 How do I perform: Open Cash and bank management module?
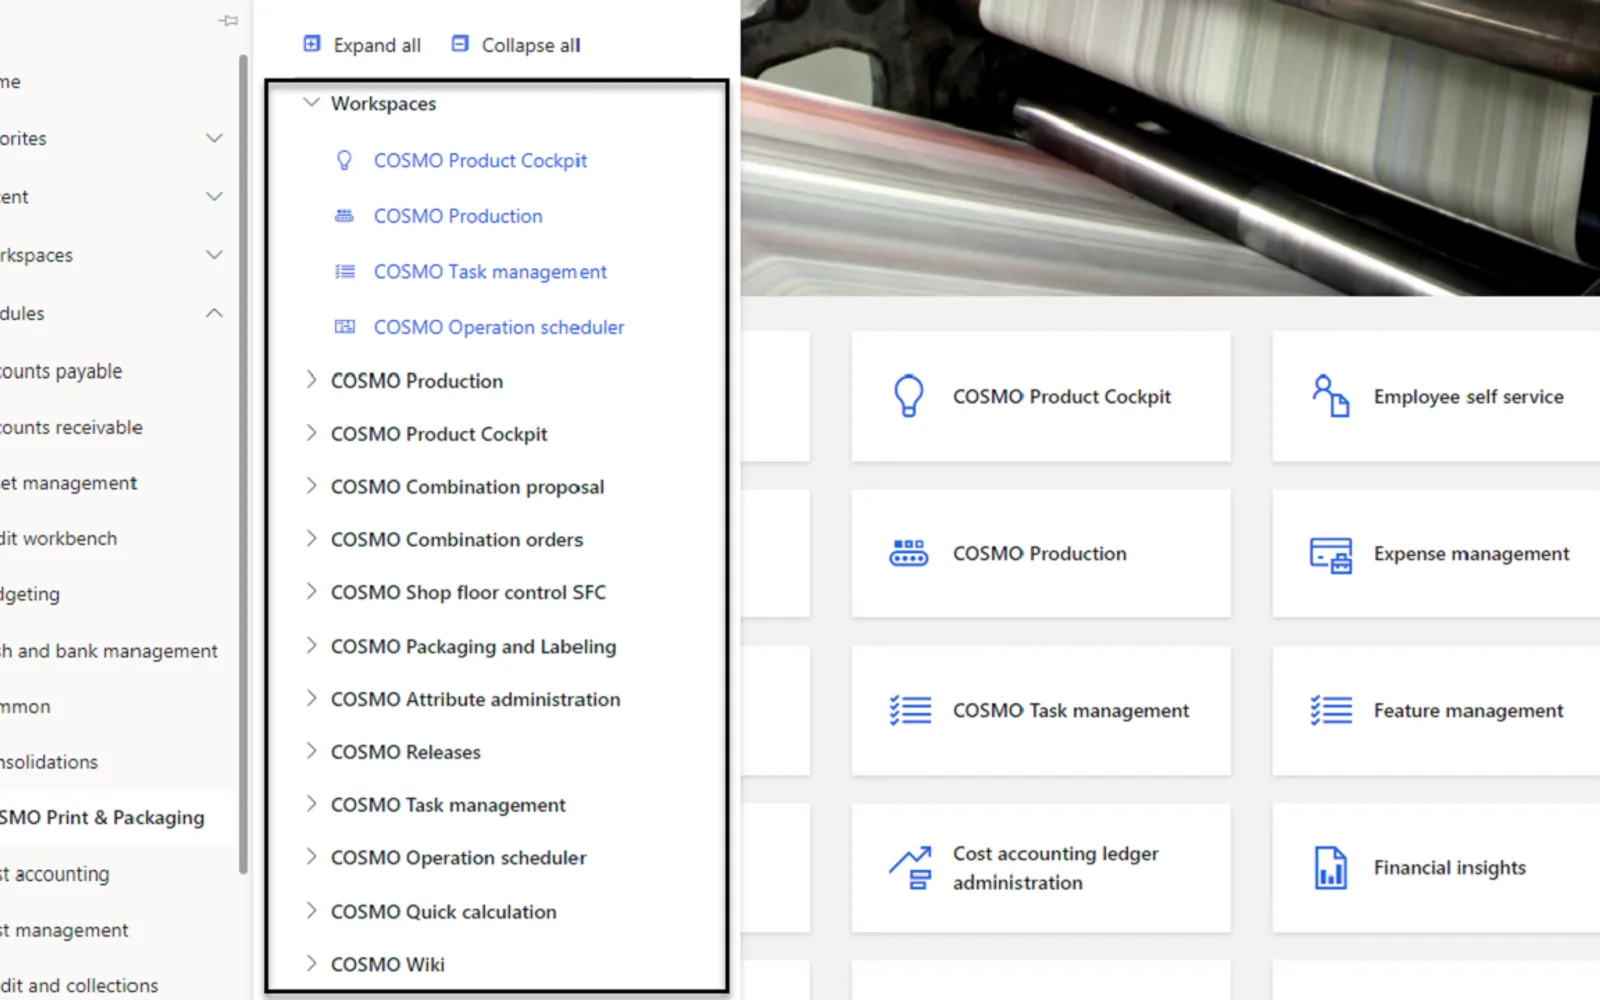[x=108, y=651]
